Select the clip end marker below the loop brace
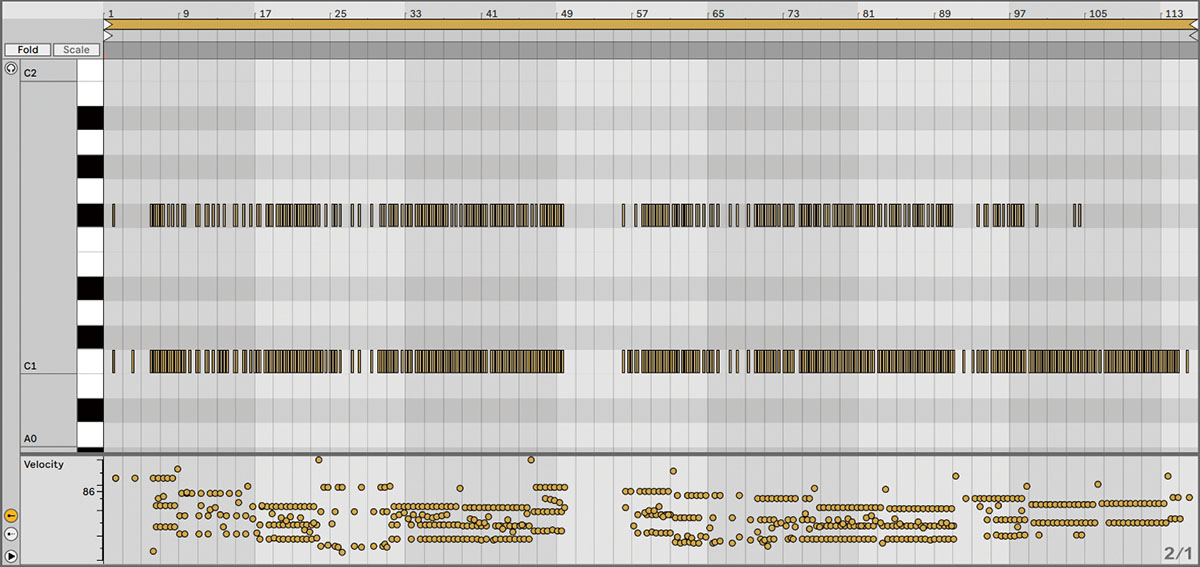This screenshot has width=1200, height=567. tap(1194, 35)
